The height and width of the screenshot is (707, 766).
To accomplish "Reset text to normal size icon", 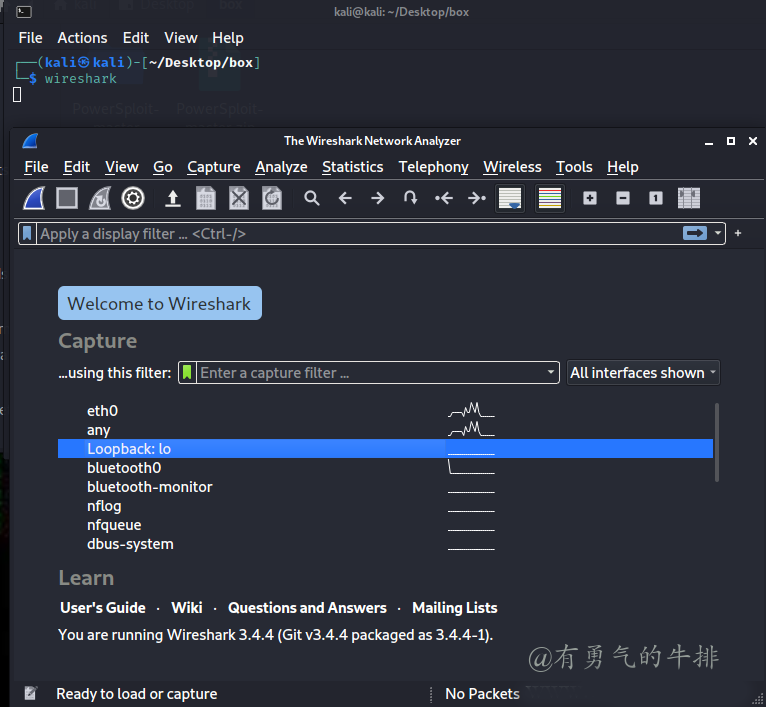I will click(656, 198).
